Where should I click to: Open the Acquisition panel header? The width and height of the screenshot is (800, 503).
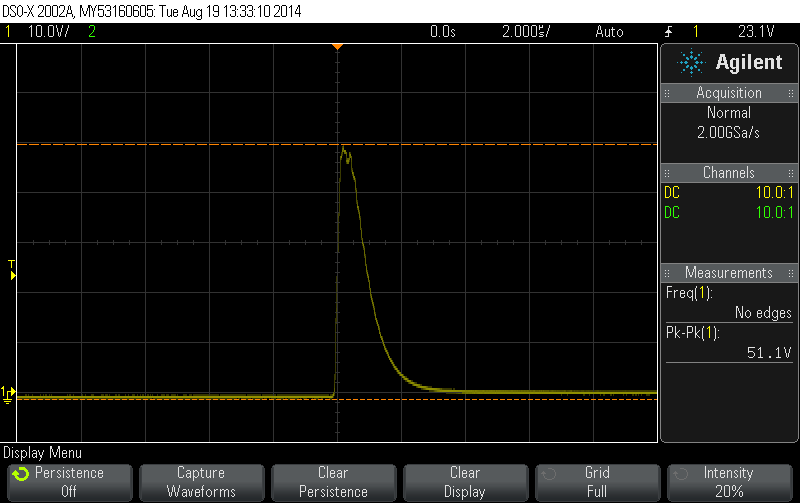tap(729, 93)
